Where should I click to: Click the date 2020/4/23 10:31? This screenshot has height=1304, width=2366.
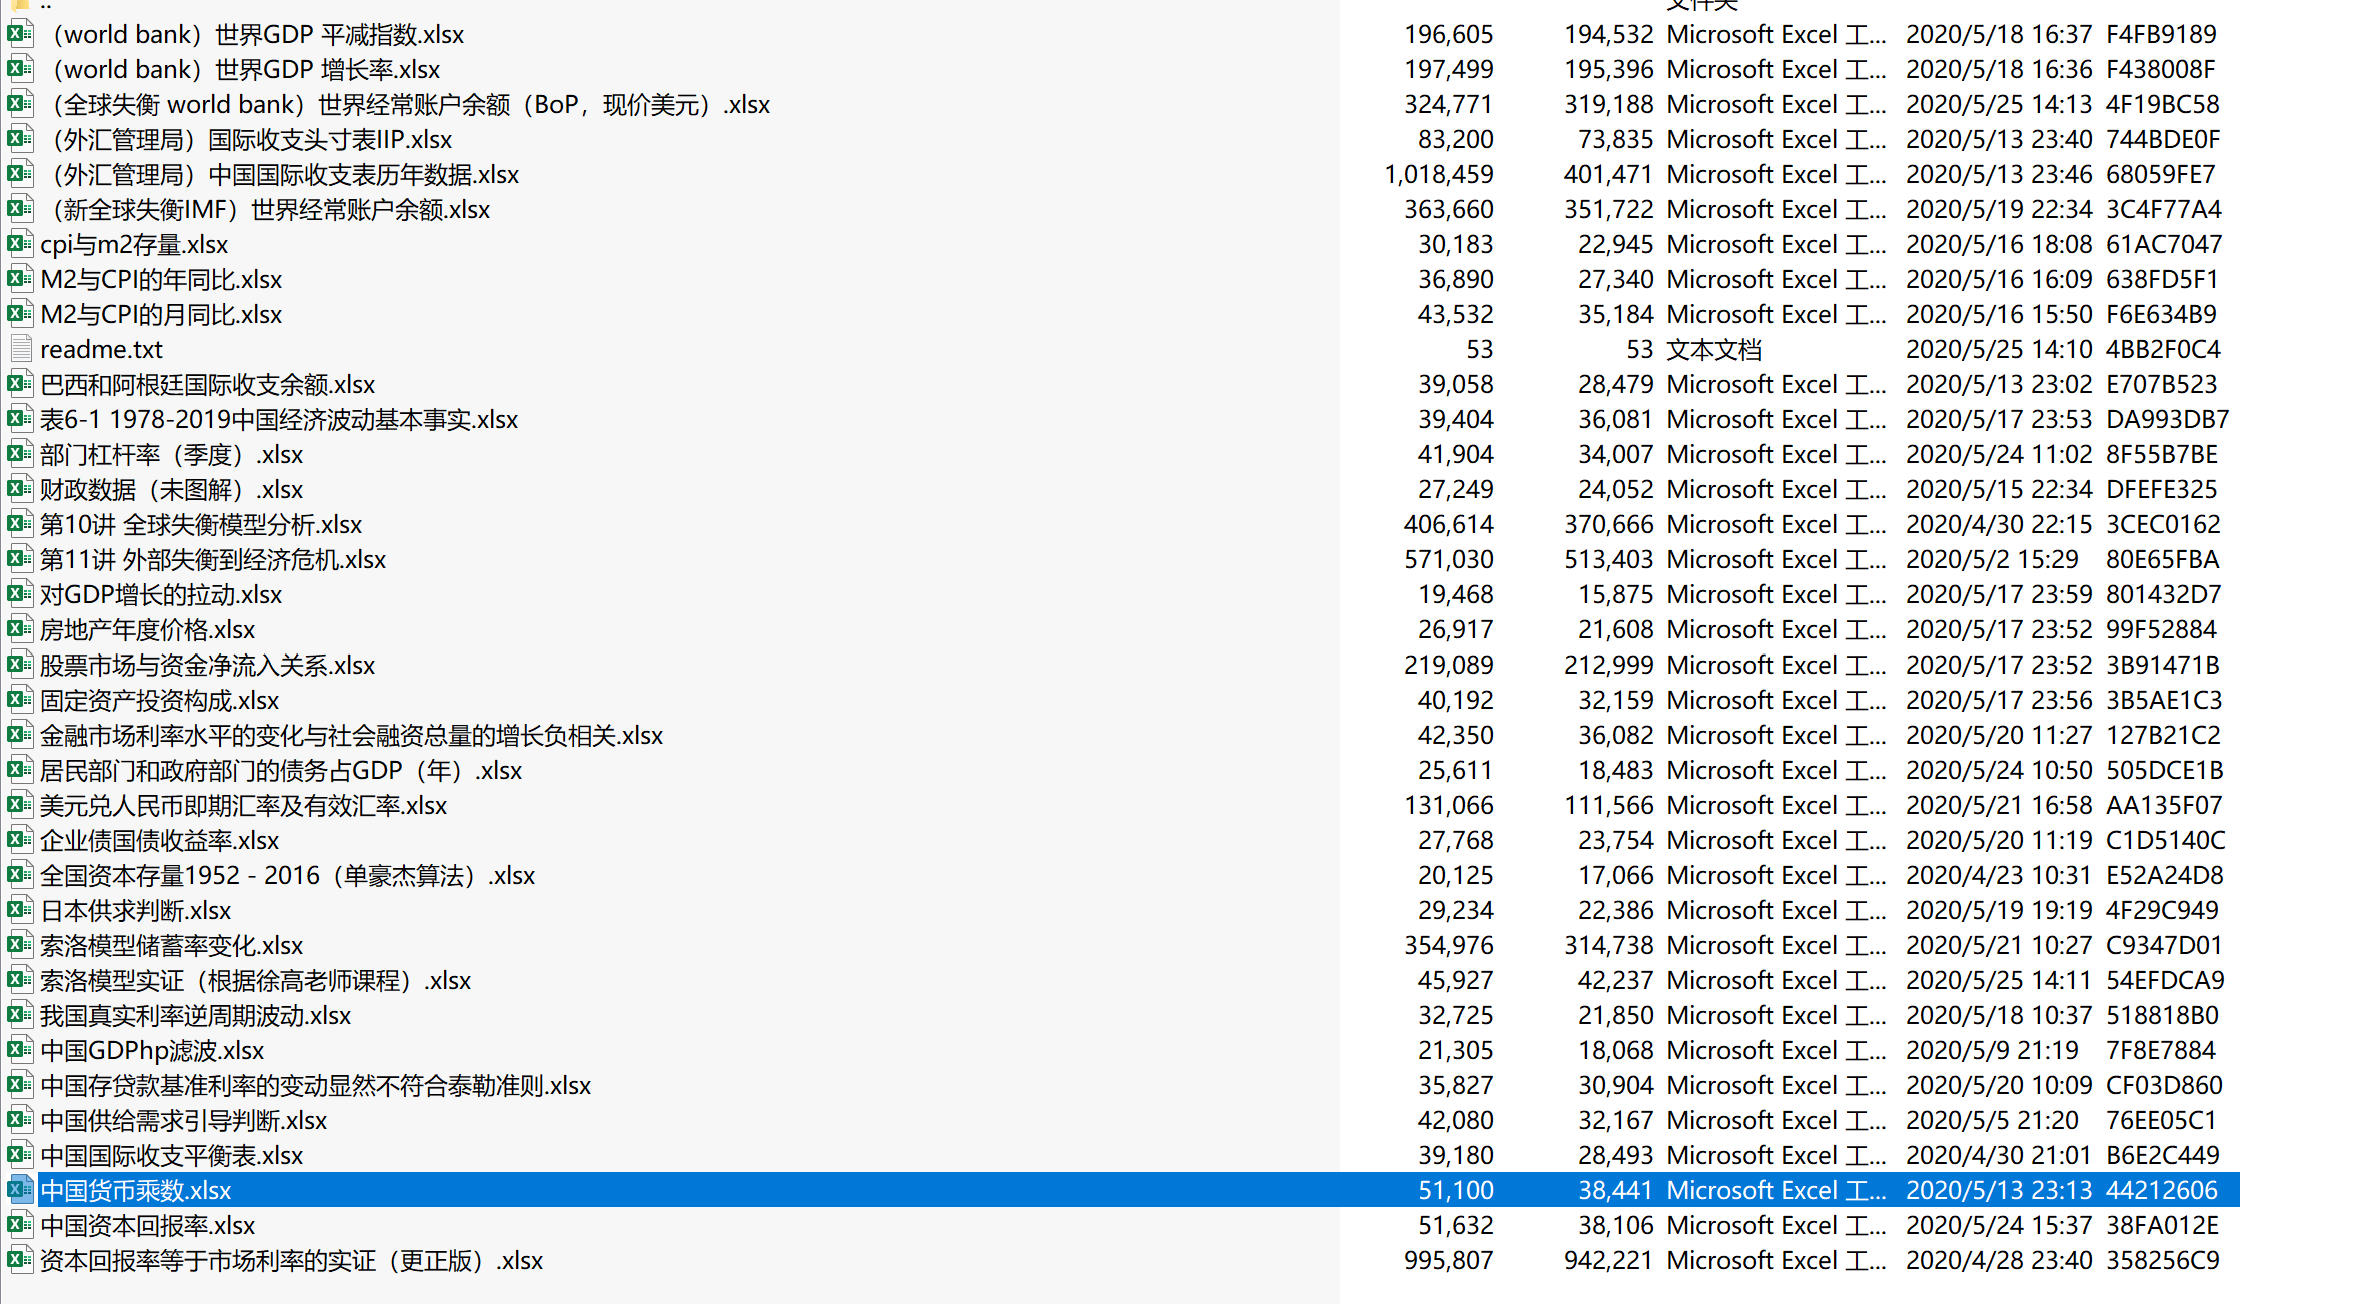click(1999, 876)
